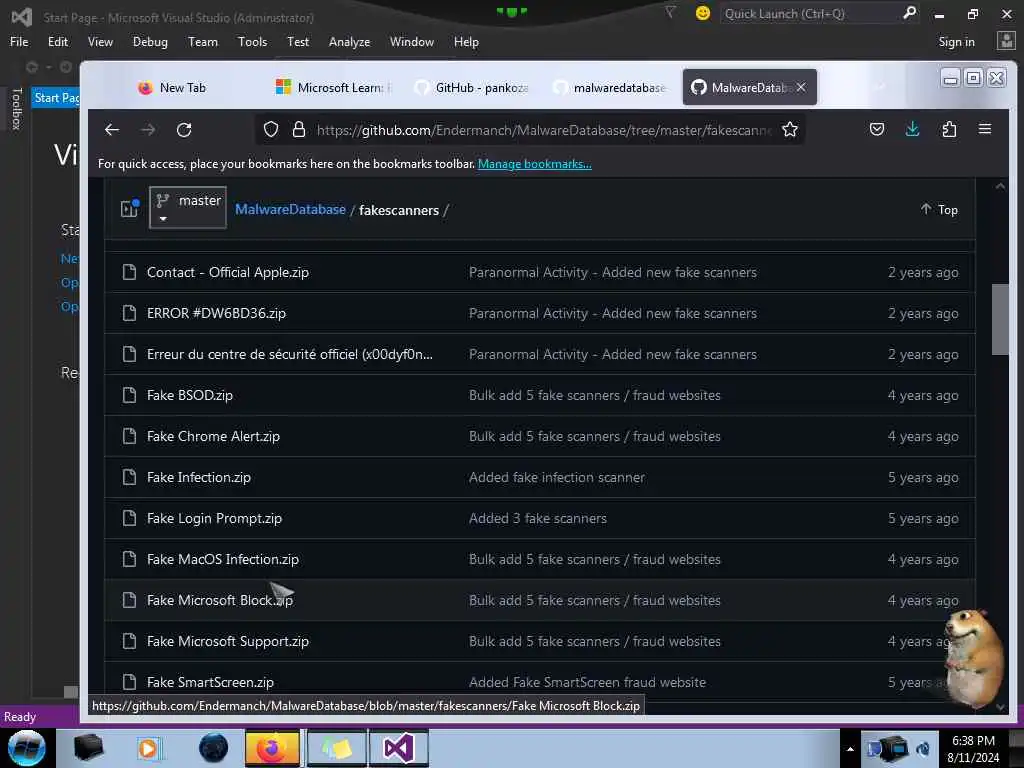Switch to the GitHub - pankoza tab

[473, 88]
